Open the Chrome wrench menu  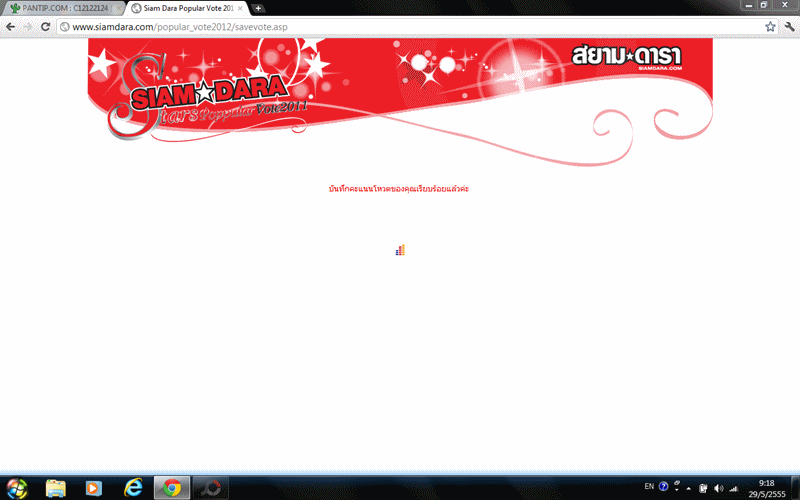[789, 27]
